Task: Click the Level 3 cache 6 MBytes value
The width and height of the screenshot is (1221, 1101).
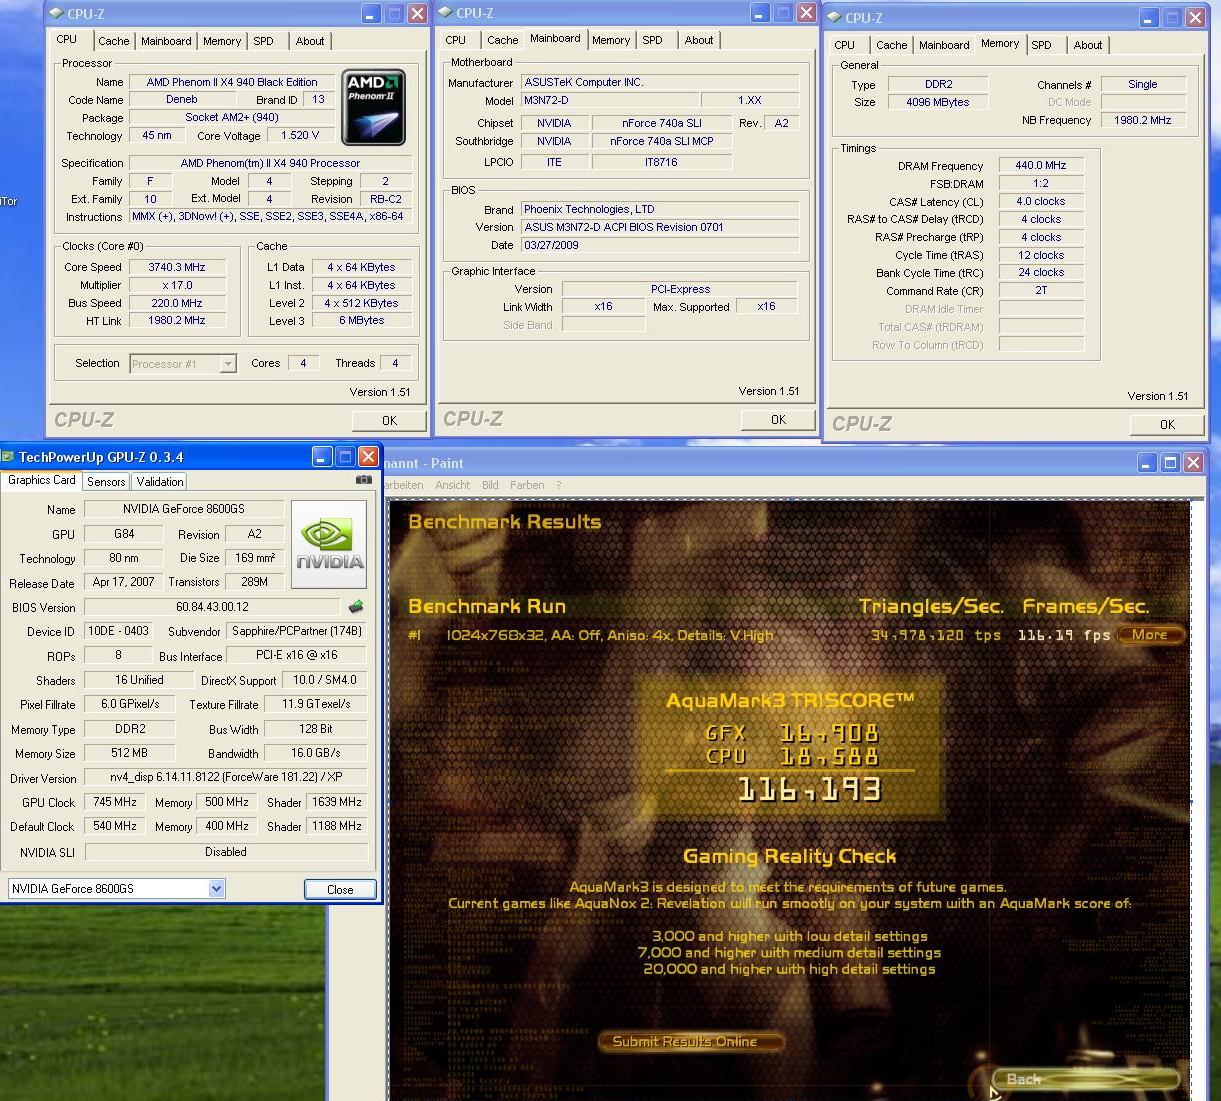Action: (x=361, y=320)
